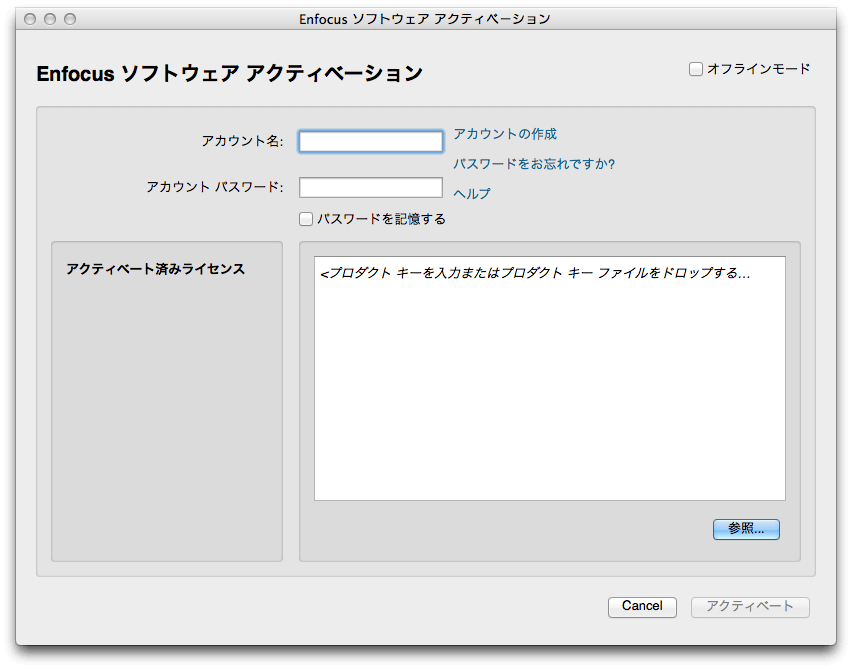The height and width of the screenshot is (669, 852).
Task: Open the ヘルプ link
Action: tap(472, 193)
